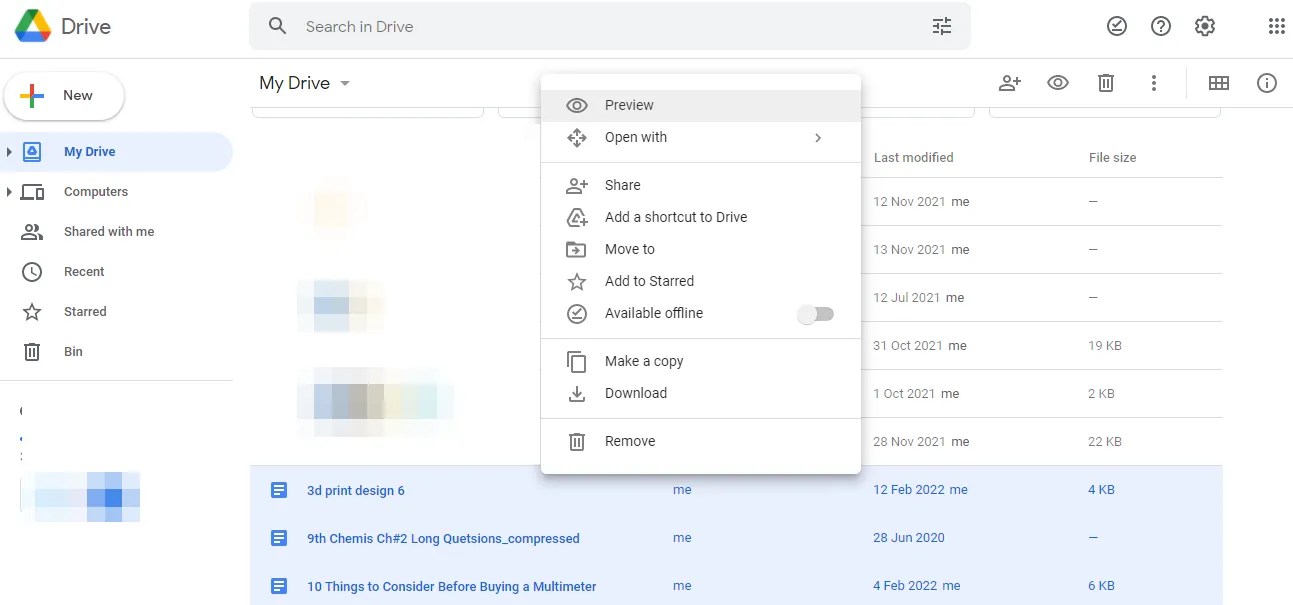This screenshot has height=605, width=1293.
Task: Expand the Computers section in the sidebar
Action: tap(8, 191)
